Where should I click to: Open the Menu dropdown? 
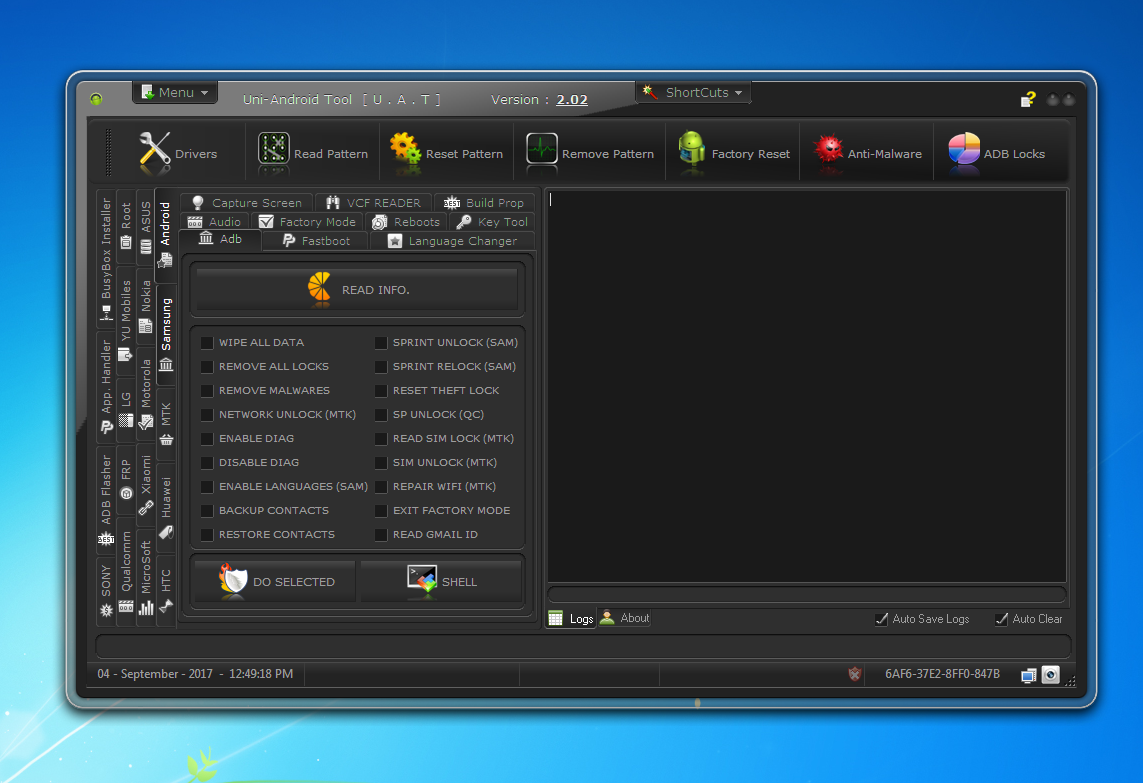click(175, 93)
